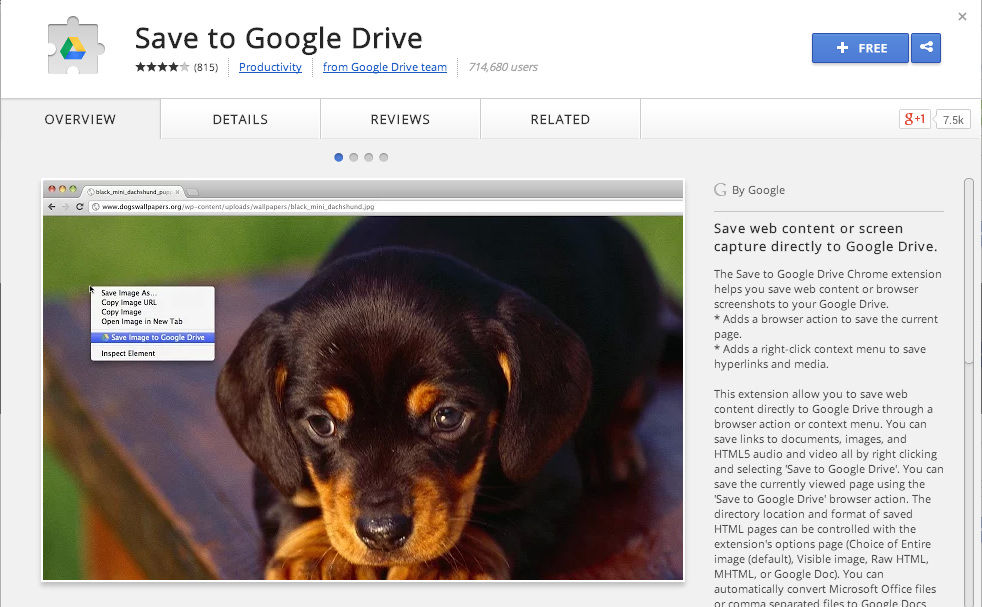Click 'Open Image in New Tab' in screenshot menu

[x=142, y=321]
